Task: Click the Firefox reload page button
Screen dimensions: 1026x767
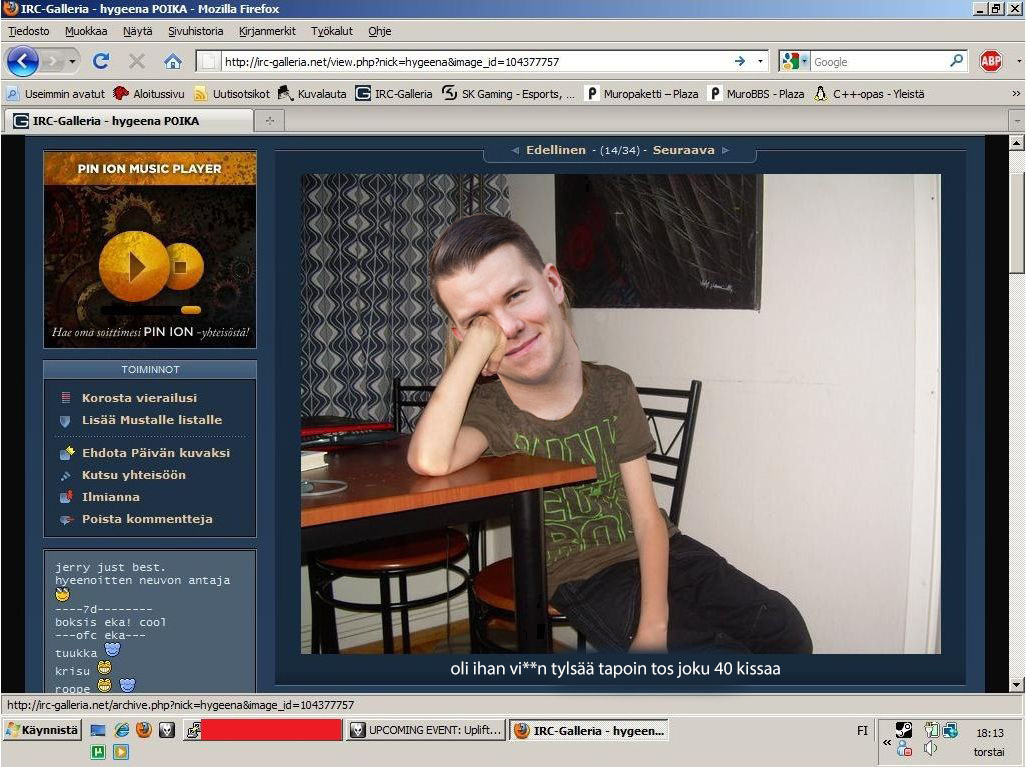Action: point(100,61)
